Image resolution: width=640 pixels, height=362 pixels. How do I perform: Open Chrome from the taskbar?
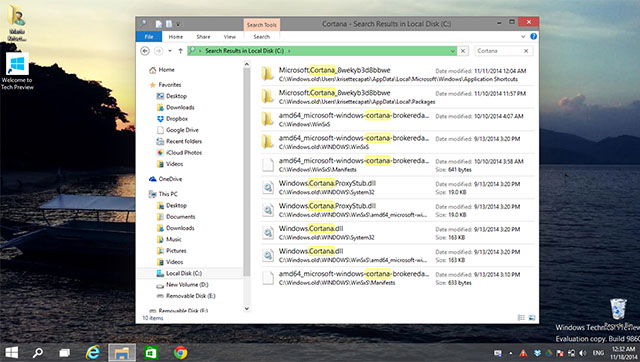point(180,352)
